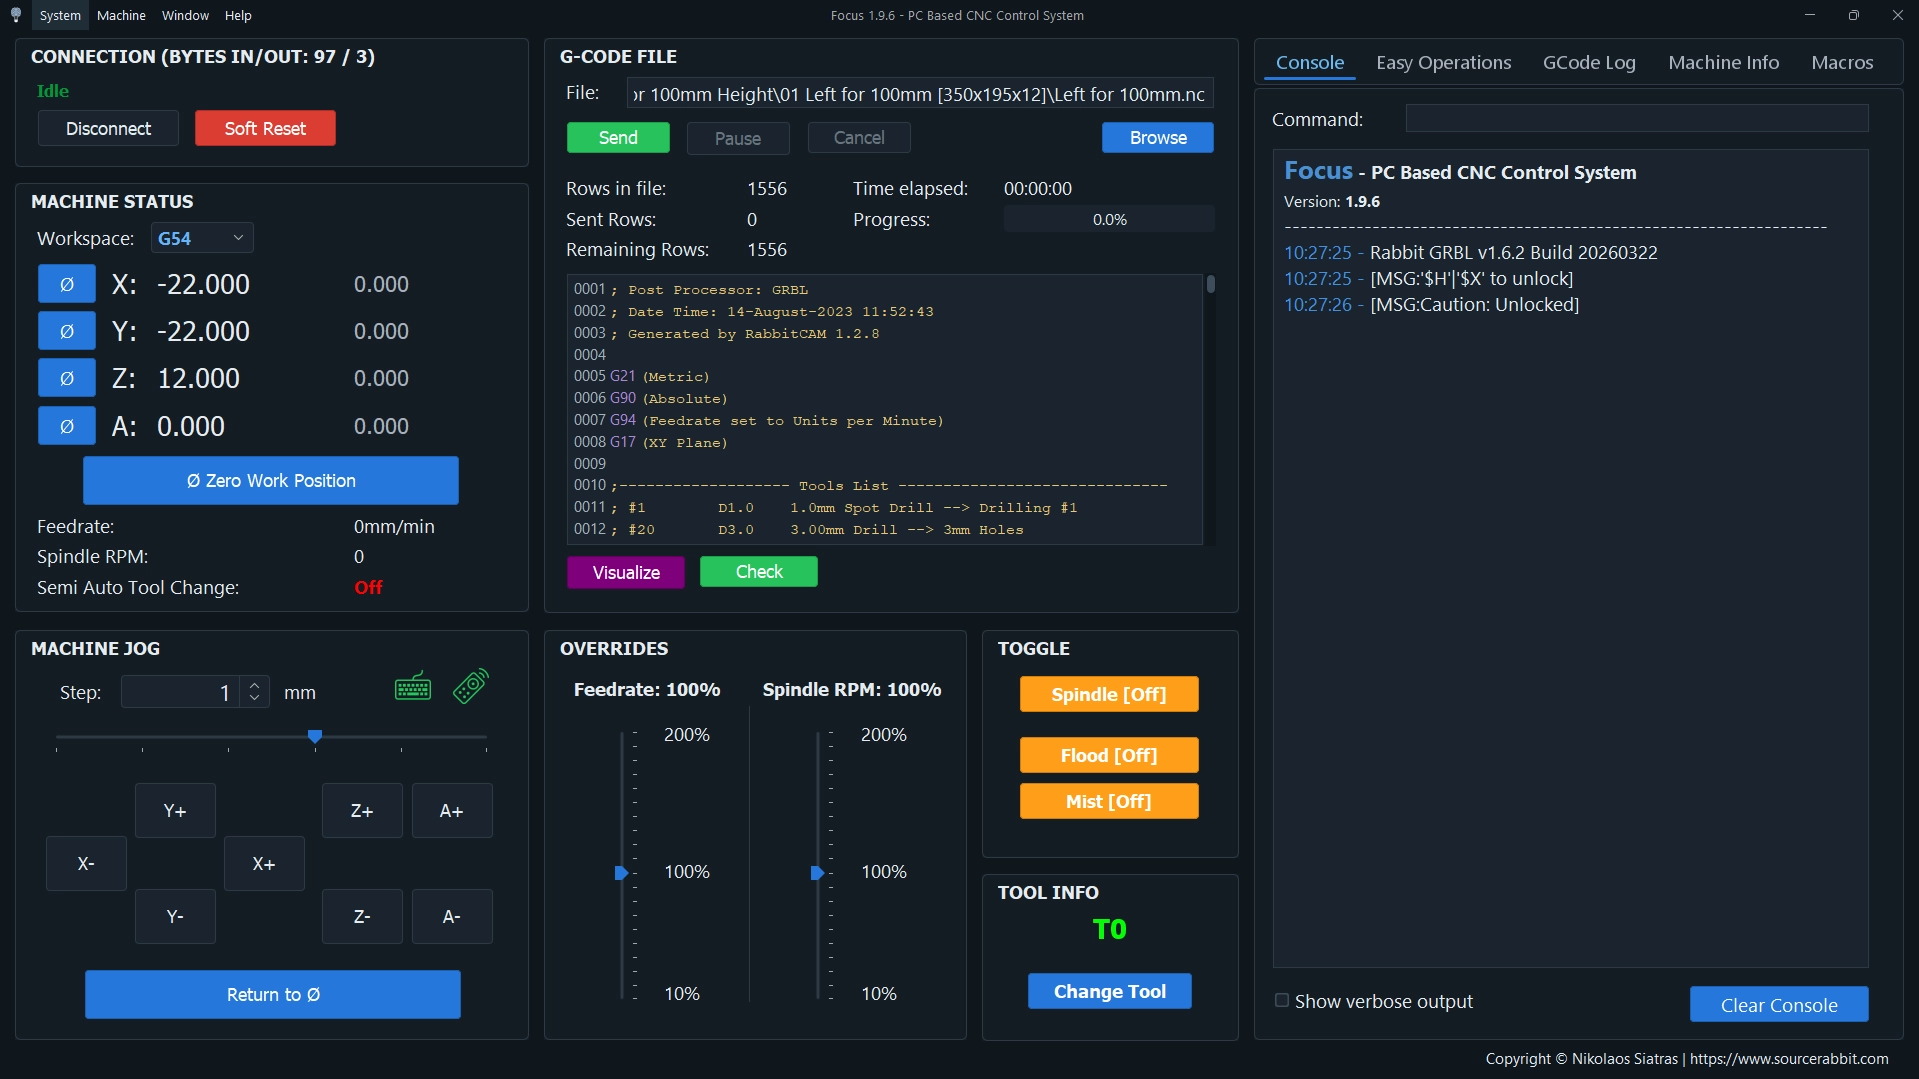Zero the A axis with its Ø button

pos(67,426)
